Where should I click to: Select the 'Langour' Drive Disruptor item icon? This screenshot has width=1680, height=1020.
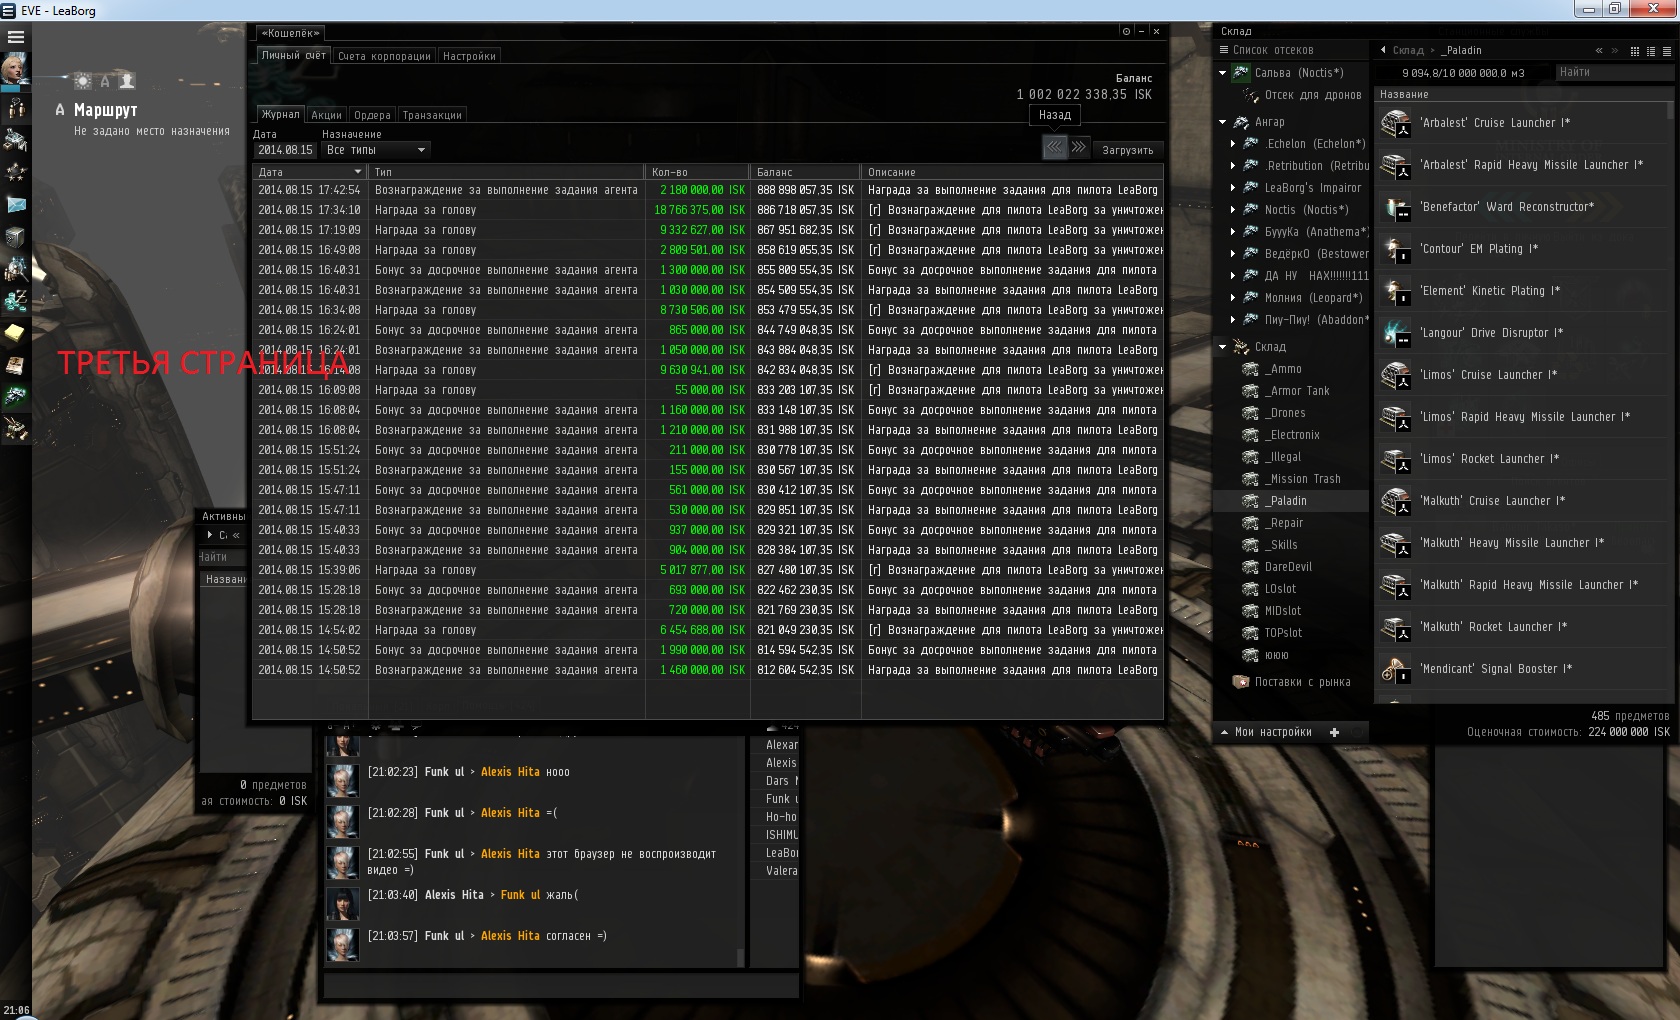pos(1396,333)
